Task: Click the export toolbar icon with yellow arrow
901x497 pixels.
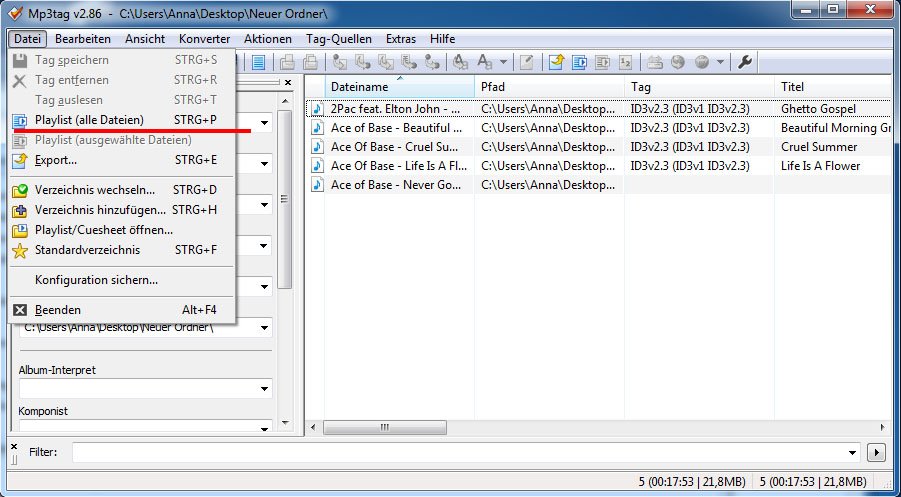Action: pyautogui.click(x=556, y=62)
